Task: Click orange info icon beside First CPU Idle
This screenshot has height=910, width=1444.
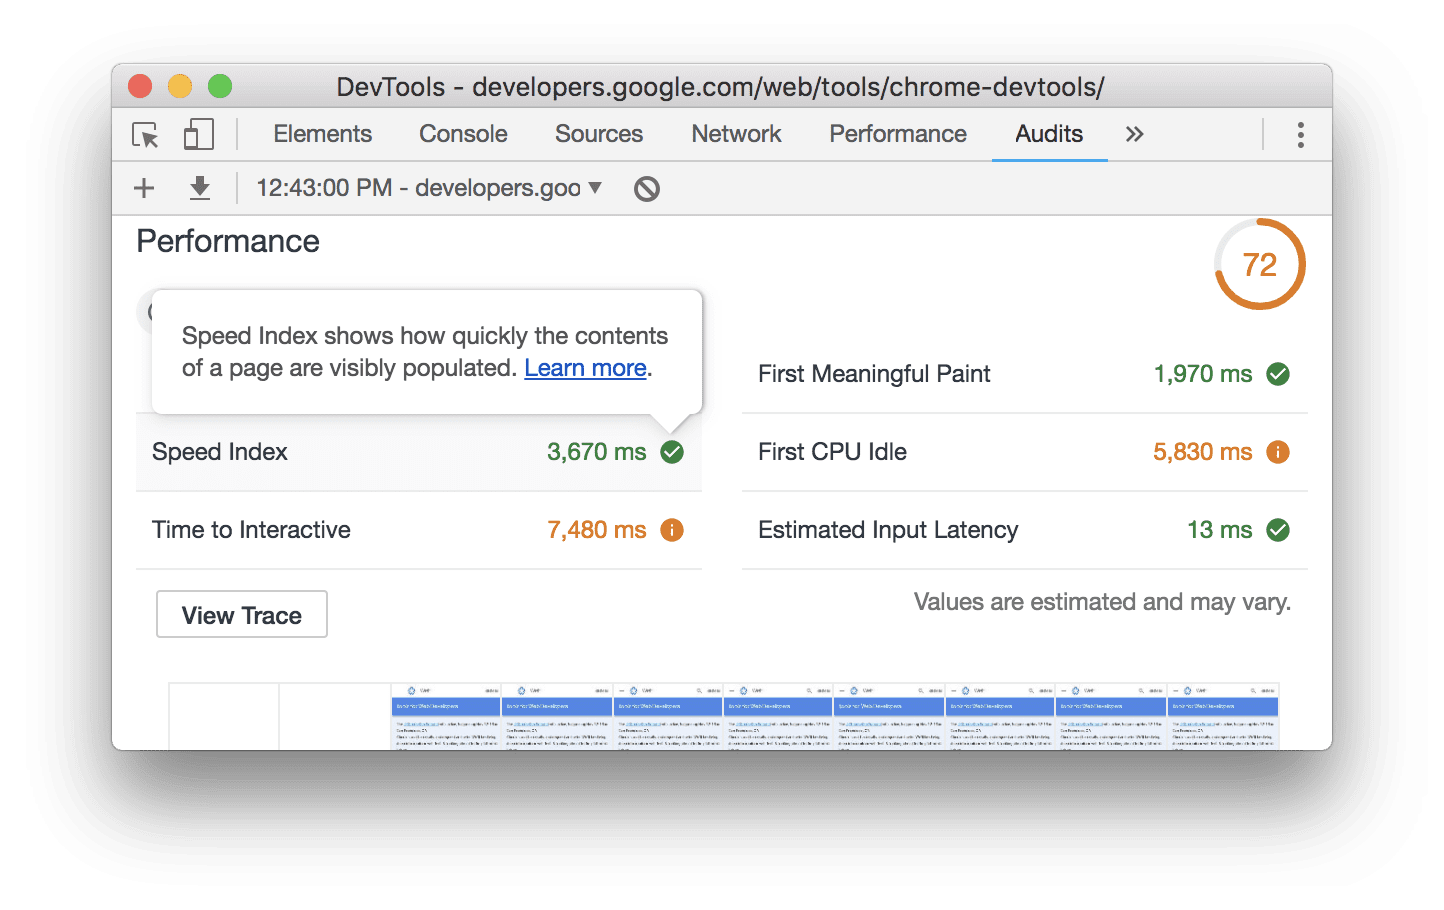Action: (x=1277, y=452)
